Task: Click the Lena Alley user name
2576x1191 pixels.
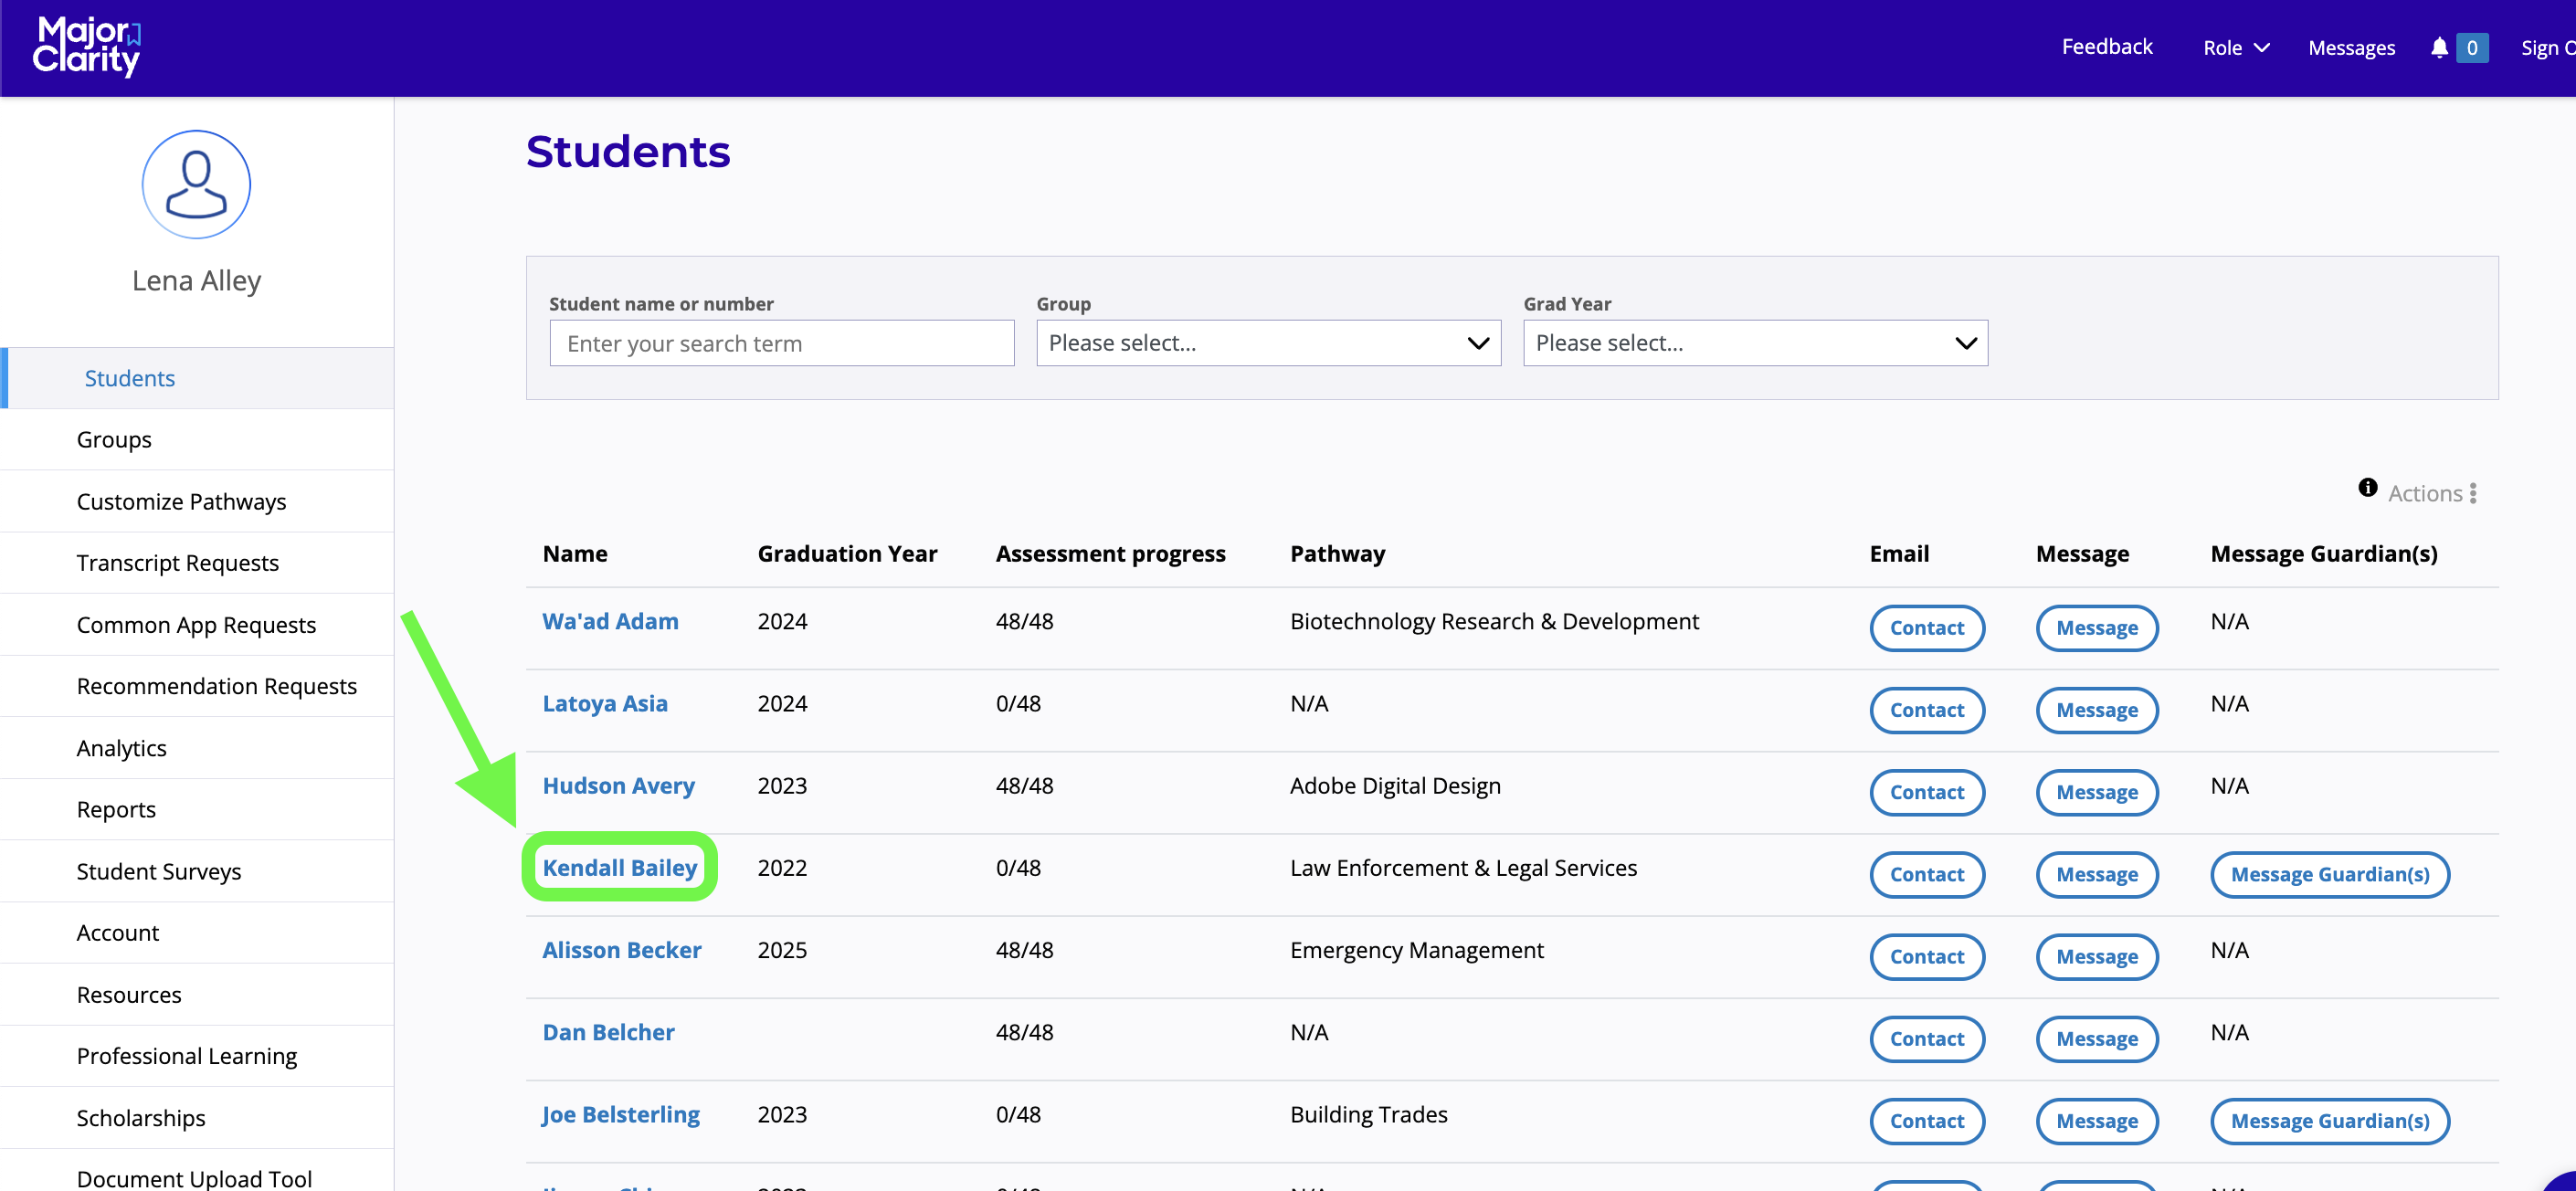Action: 196,281
